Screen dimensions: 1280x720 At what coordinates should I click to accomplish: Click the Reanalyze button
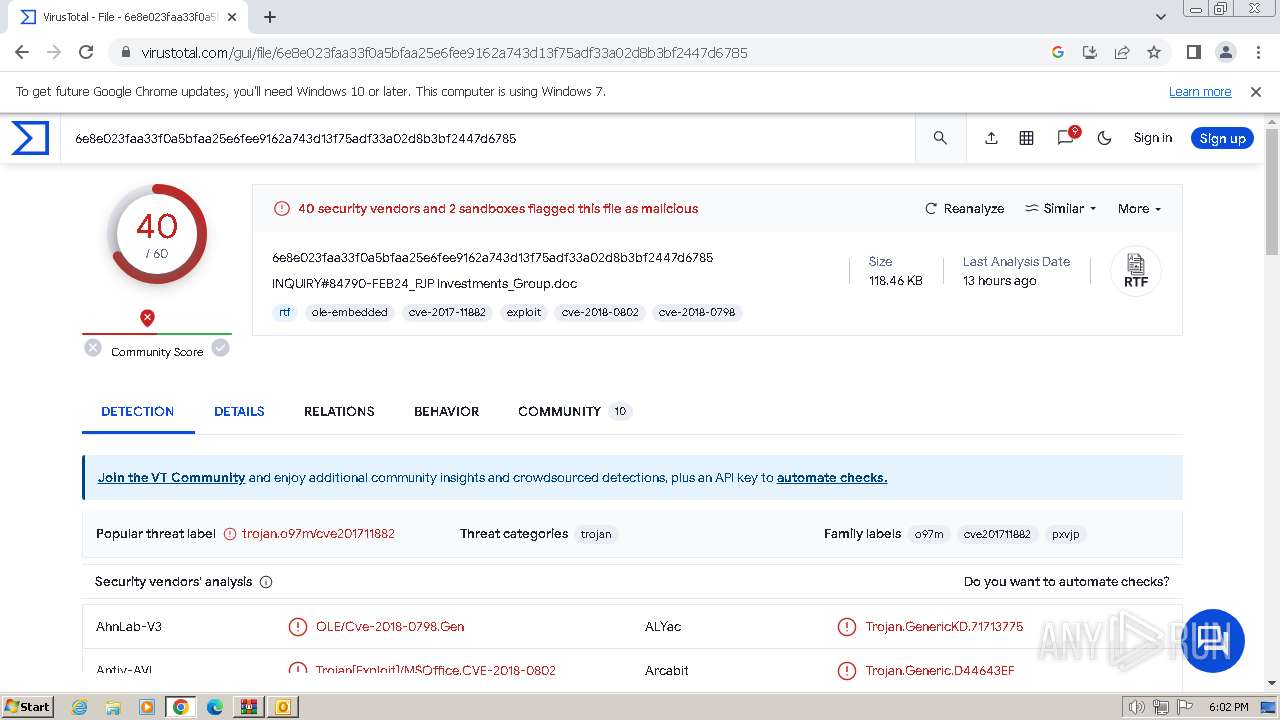[x=964, y=209]
